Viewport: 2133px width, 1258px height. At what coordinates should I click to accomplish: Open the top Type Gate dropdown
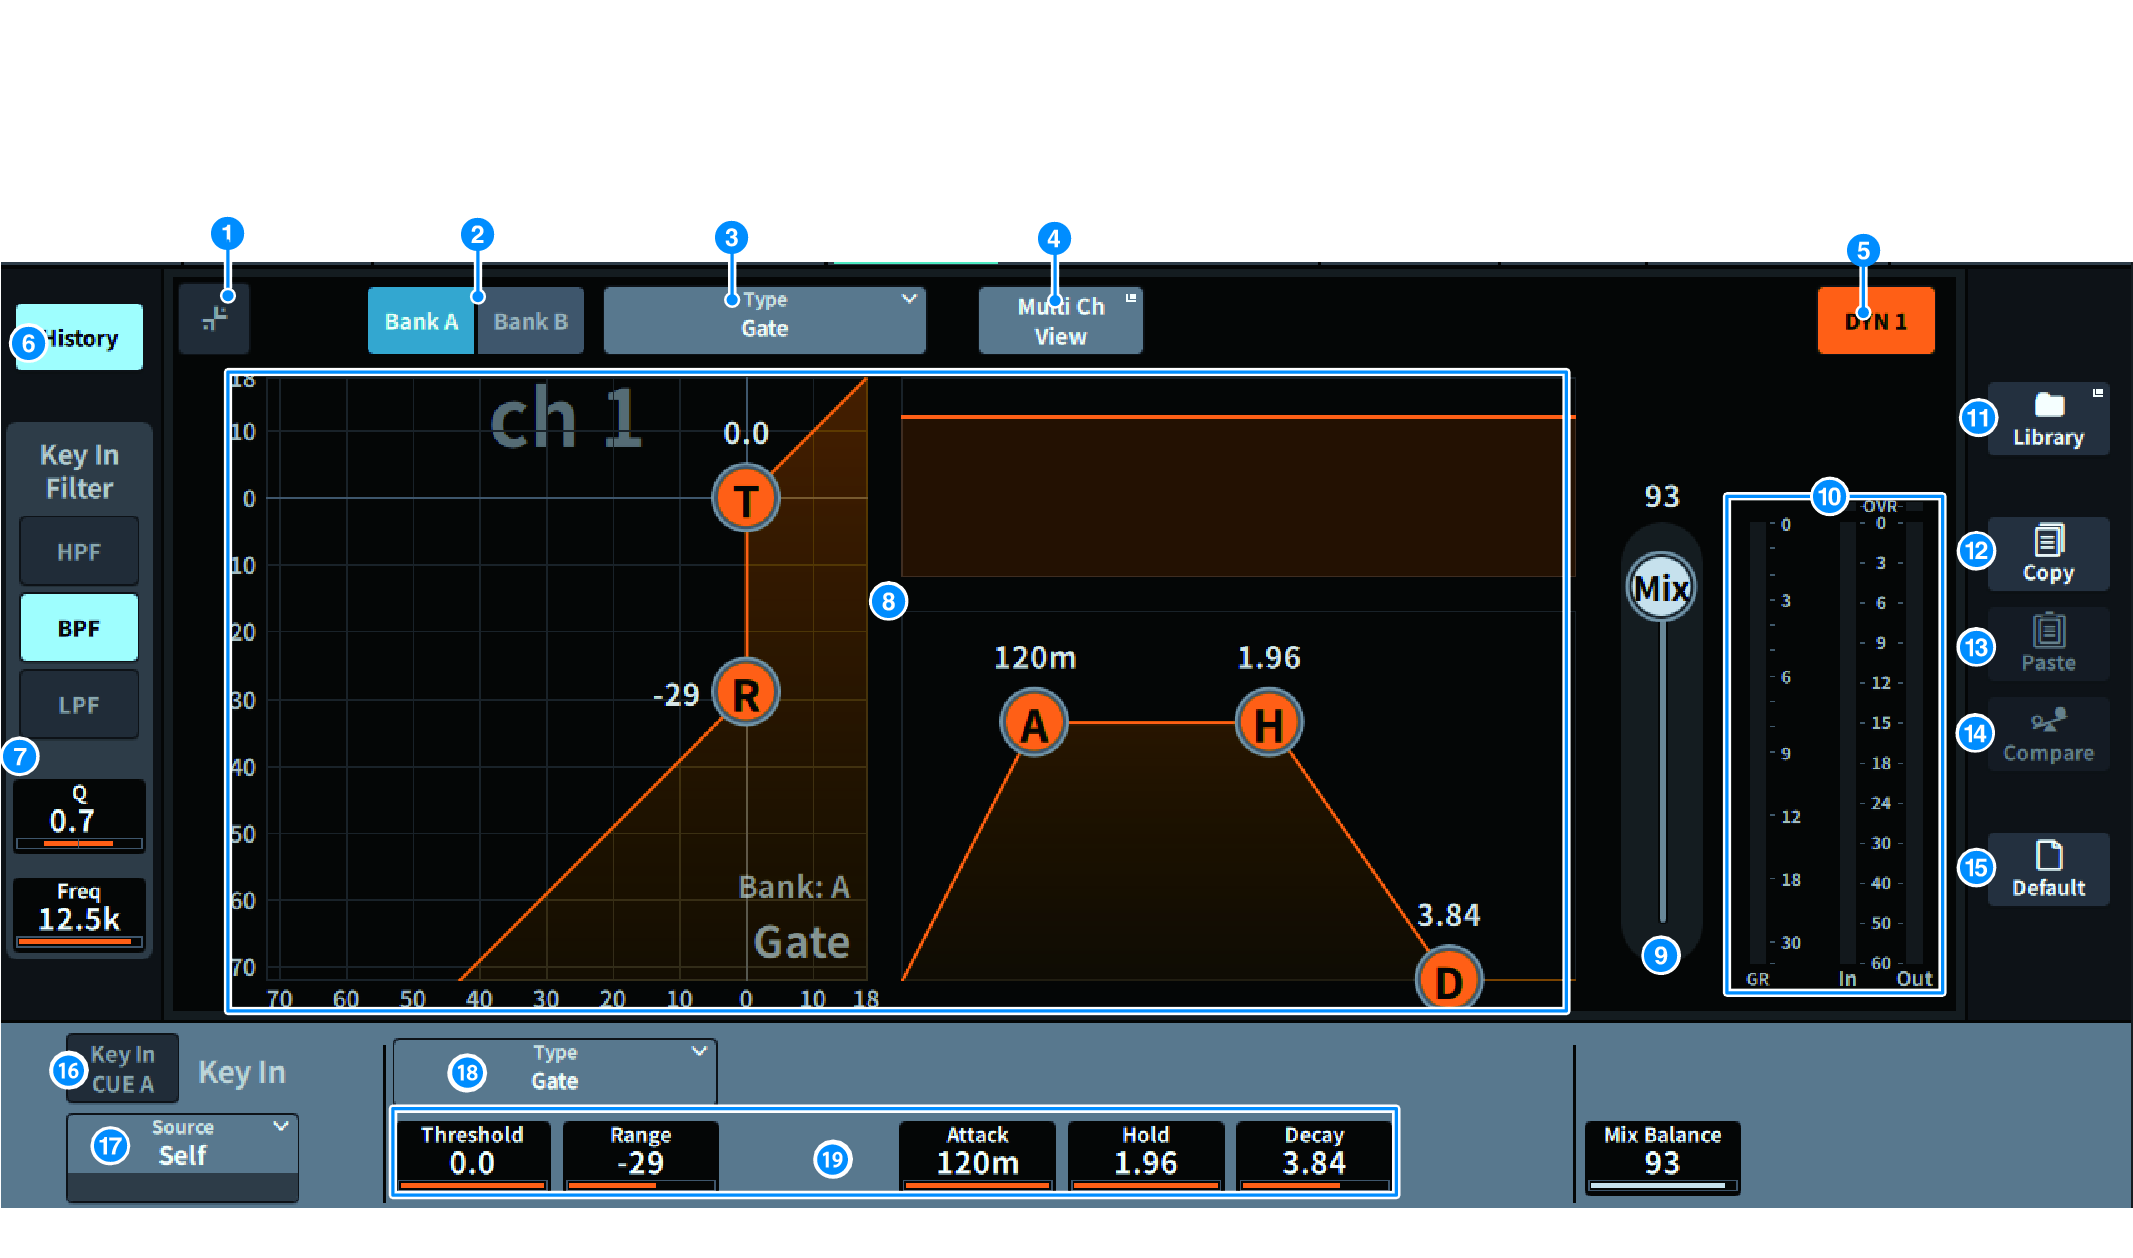point(764,320)
